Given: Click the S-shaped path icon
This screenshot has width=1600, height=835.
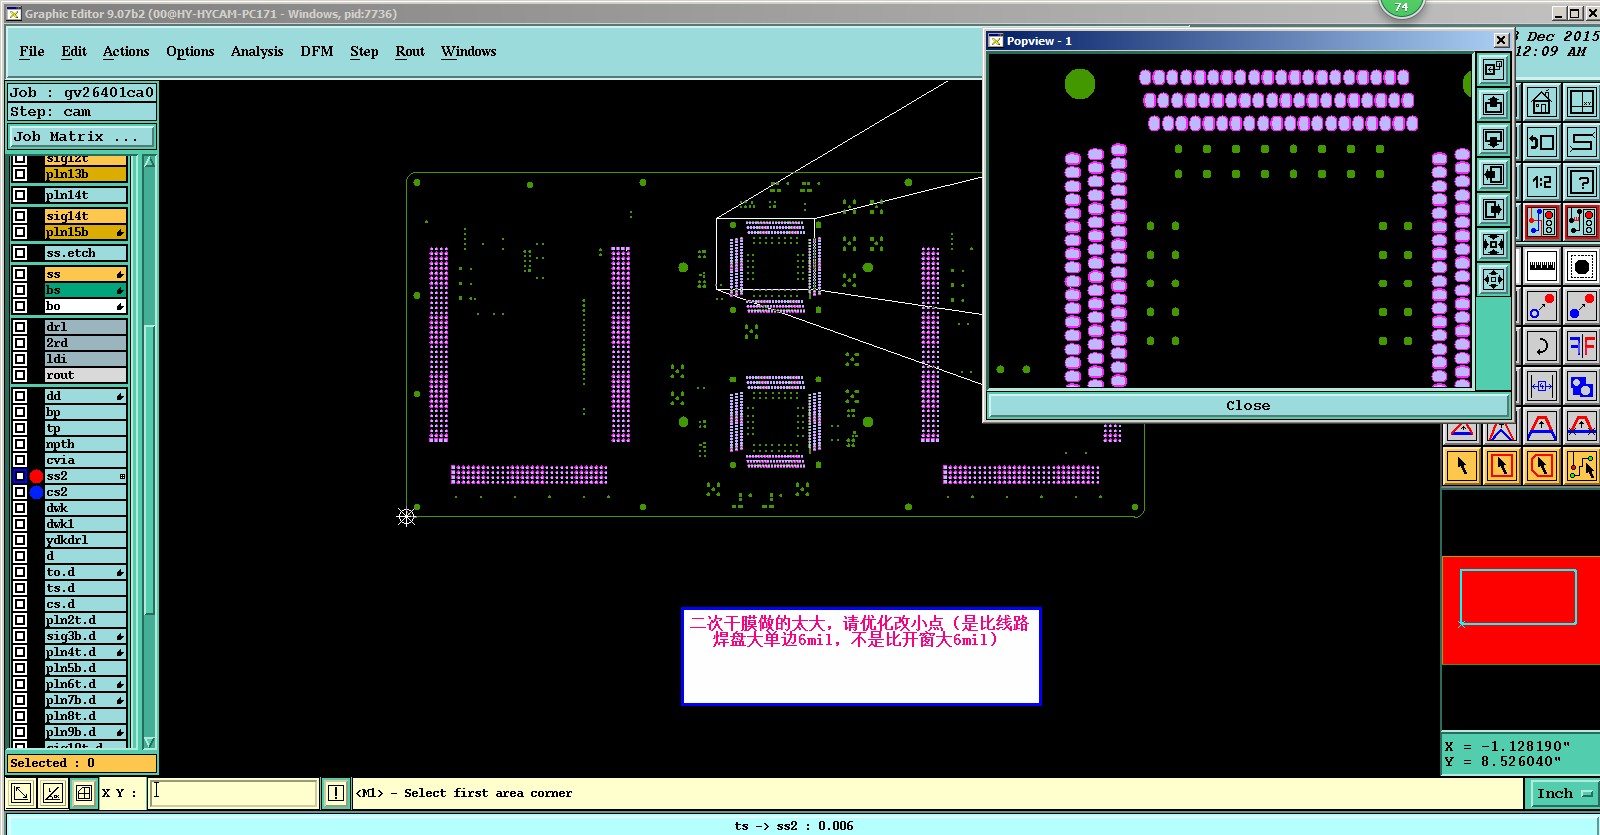Looking at the screenshot, I should pos(1581,142).
